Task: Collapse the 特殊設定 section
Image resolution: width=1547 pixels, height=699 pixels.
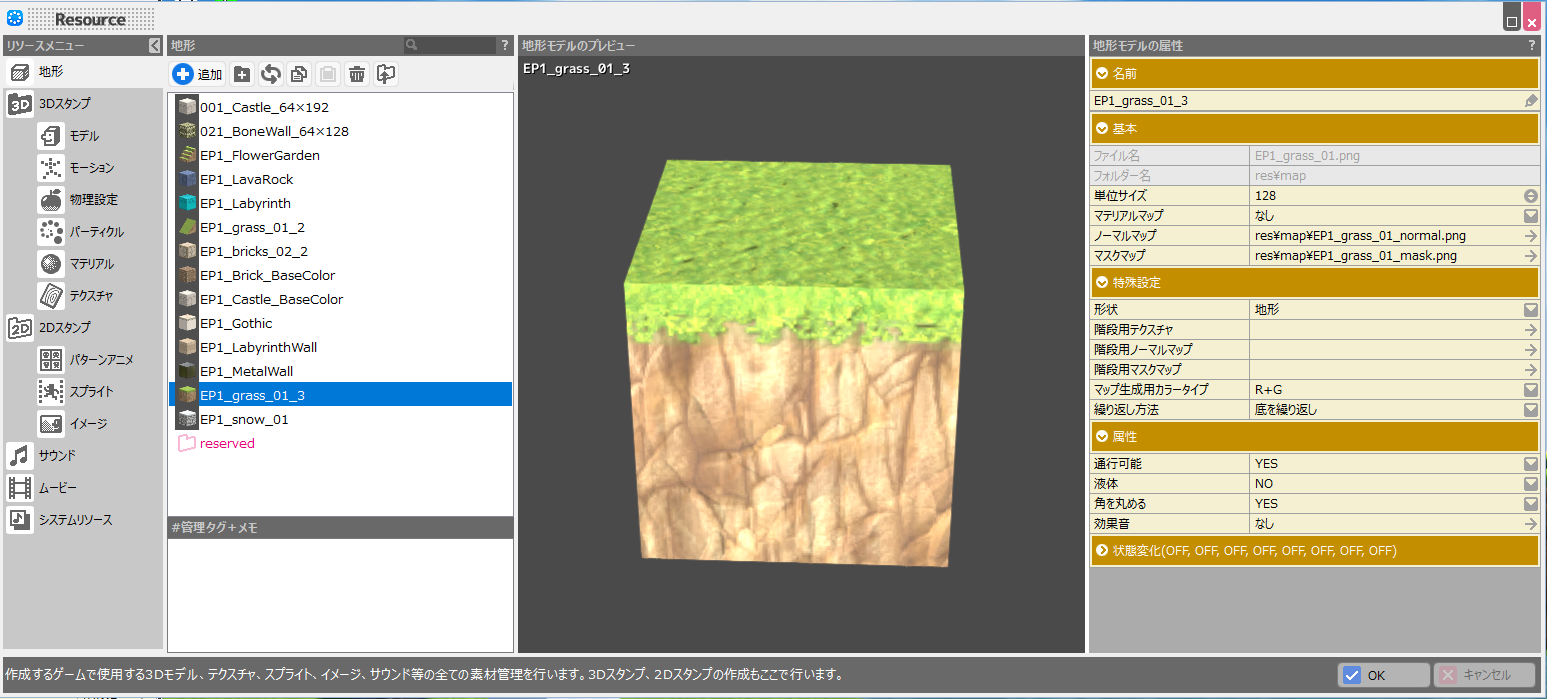Action: coord(1102,283)
